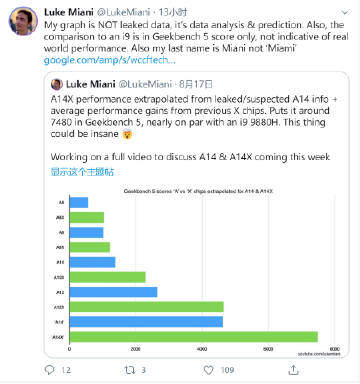This screenshot has height=384, width=360.
Task: Click the blue 'show this thread' link
Action: (82, 172)
